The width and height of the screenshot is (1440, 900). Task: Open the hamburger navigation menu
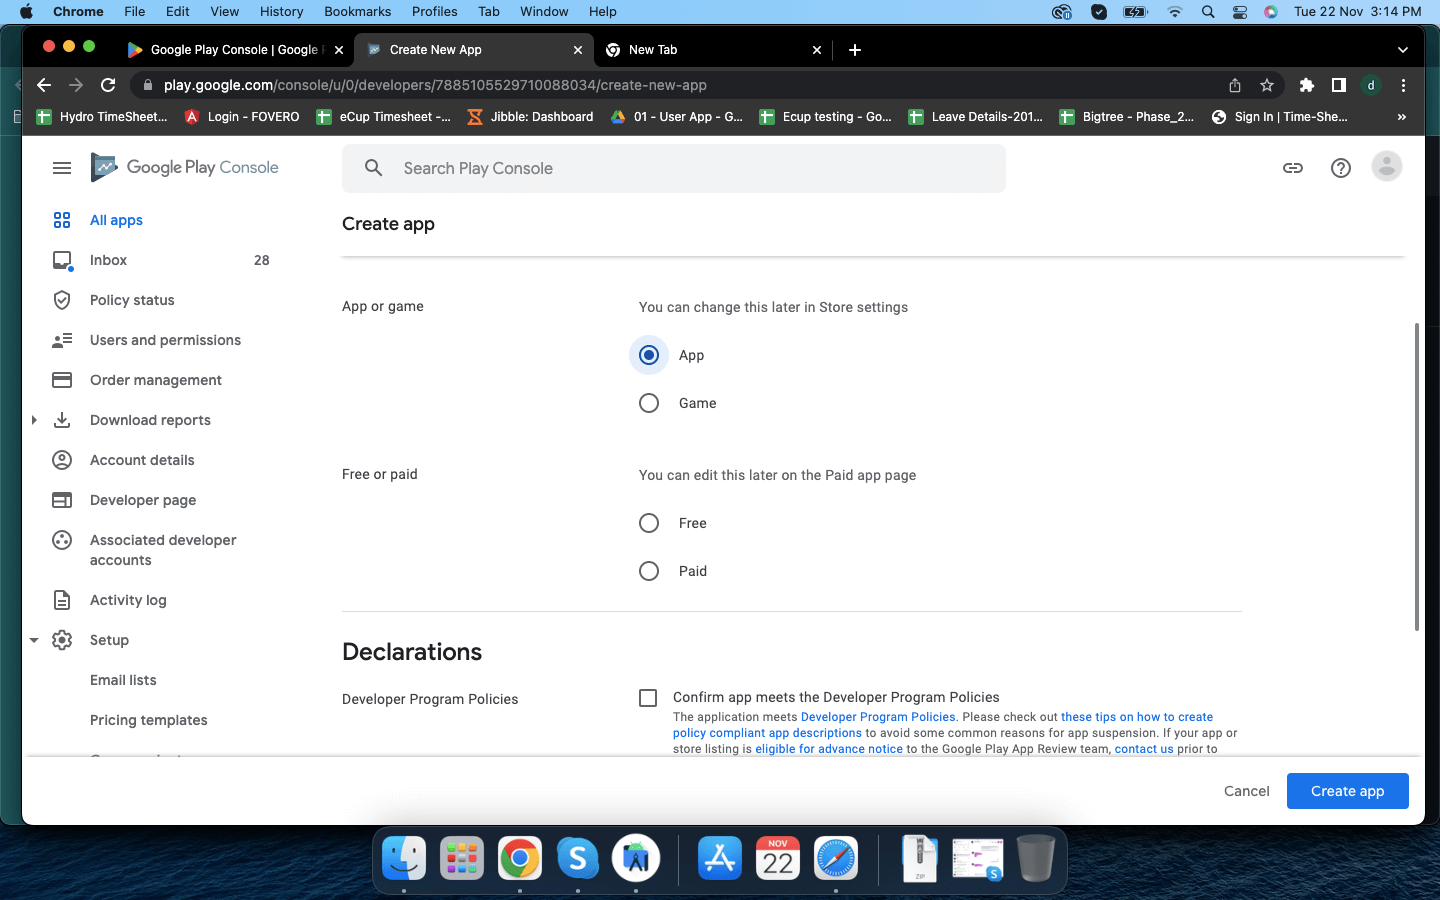pyautogui.click(x=62, y=168)
